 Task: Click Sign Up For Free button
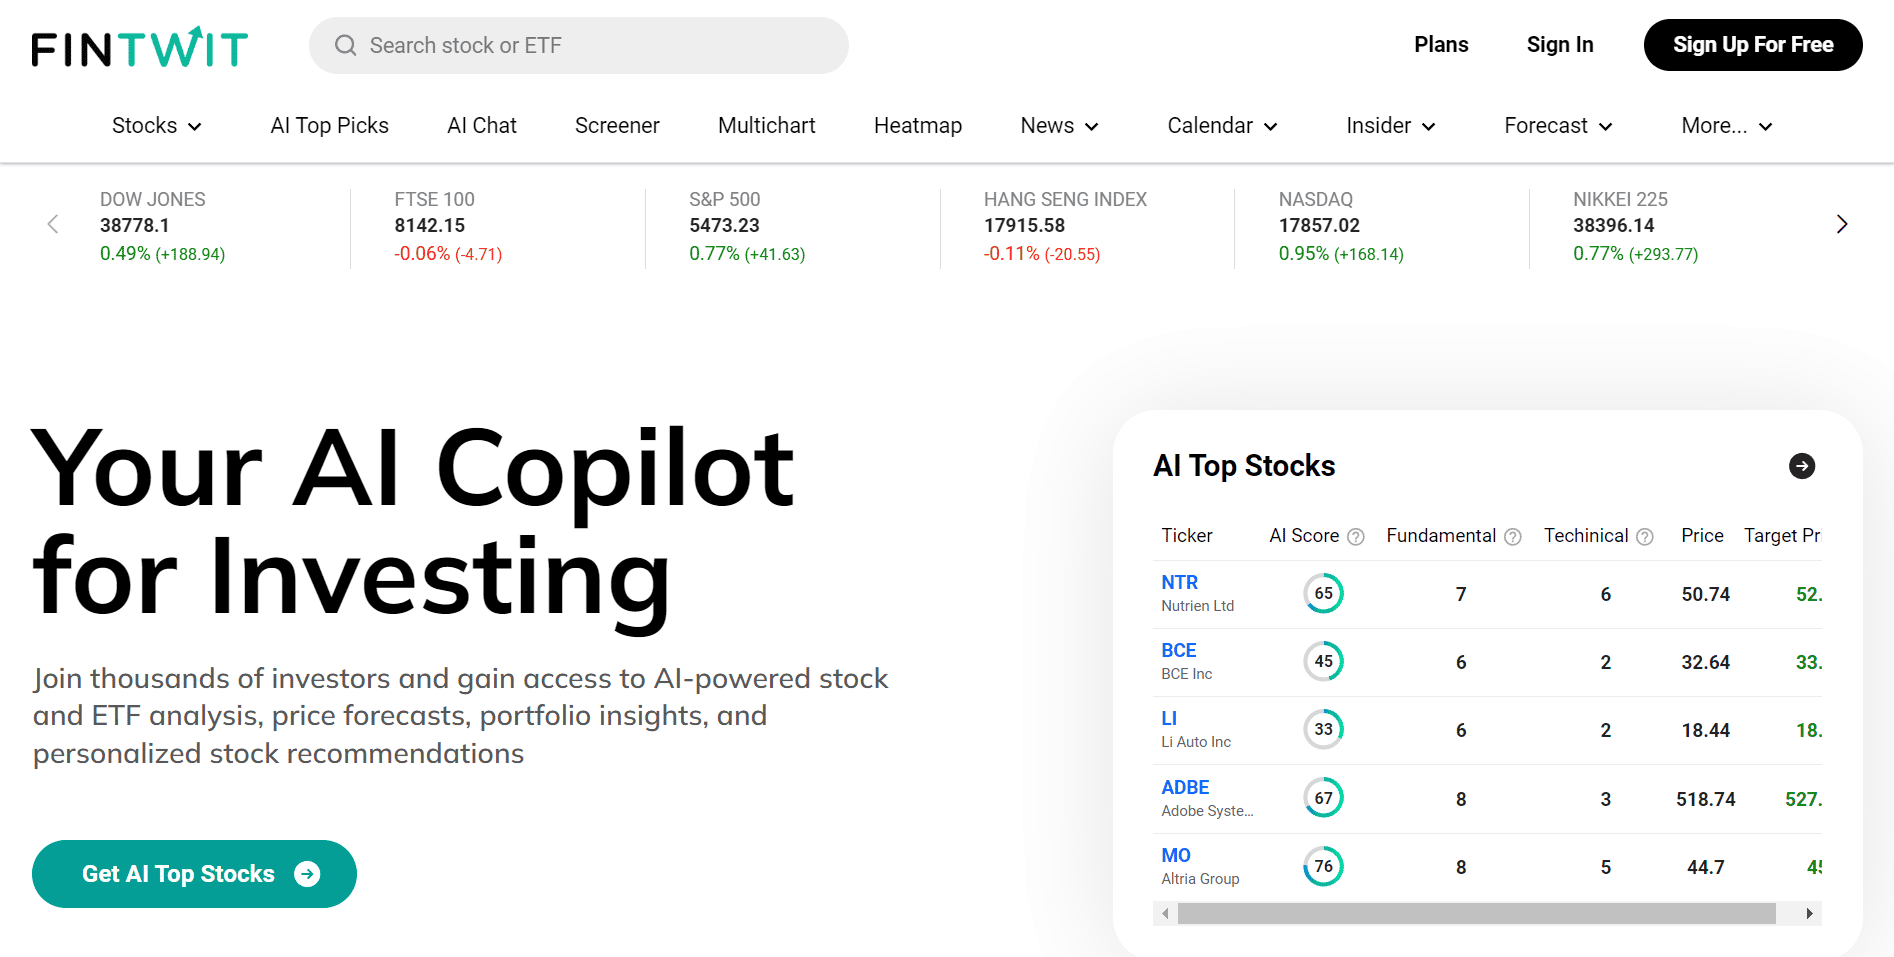[x=1752, y=45]
